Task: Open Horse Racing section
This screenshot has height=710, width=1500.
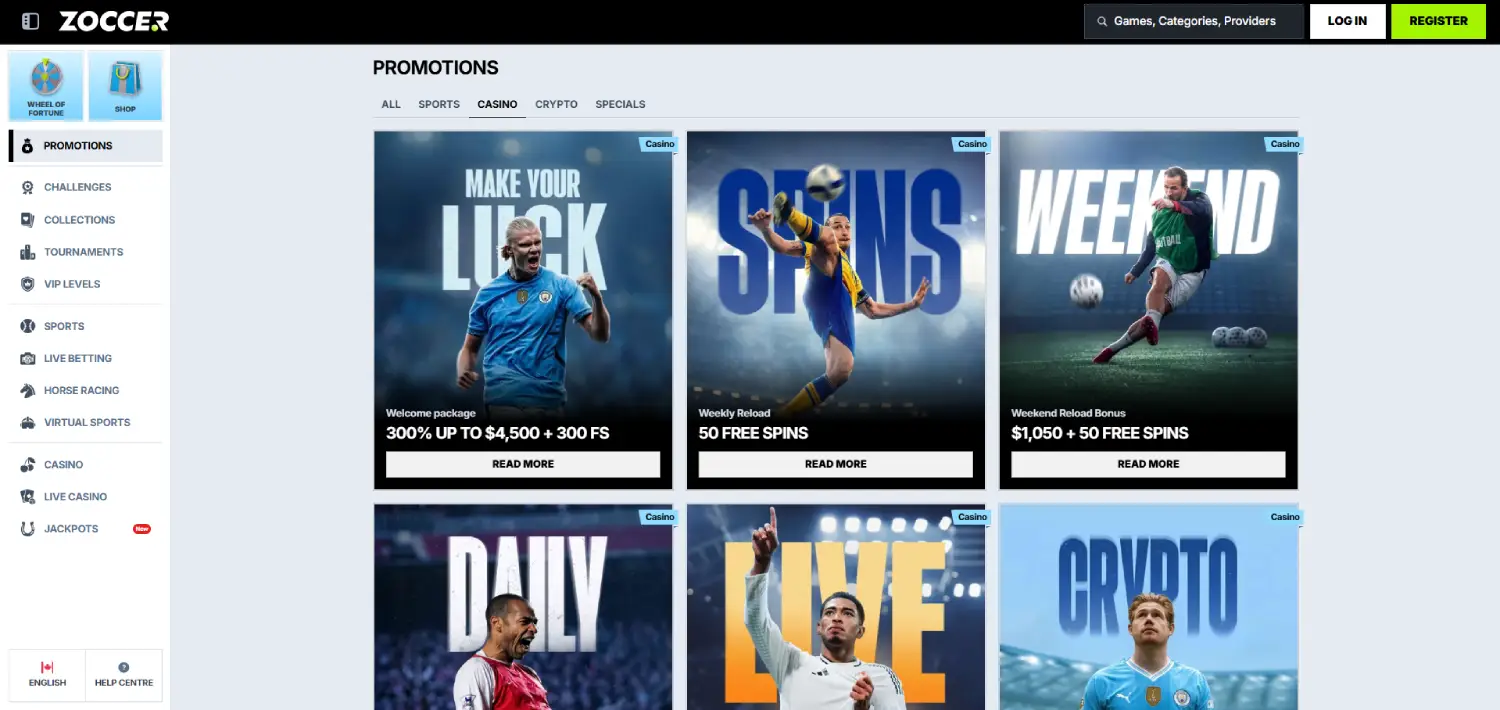Action: coord(86,390)
